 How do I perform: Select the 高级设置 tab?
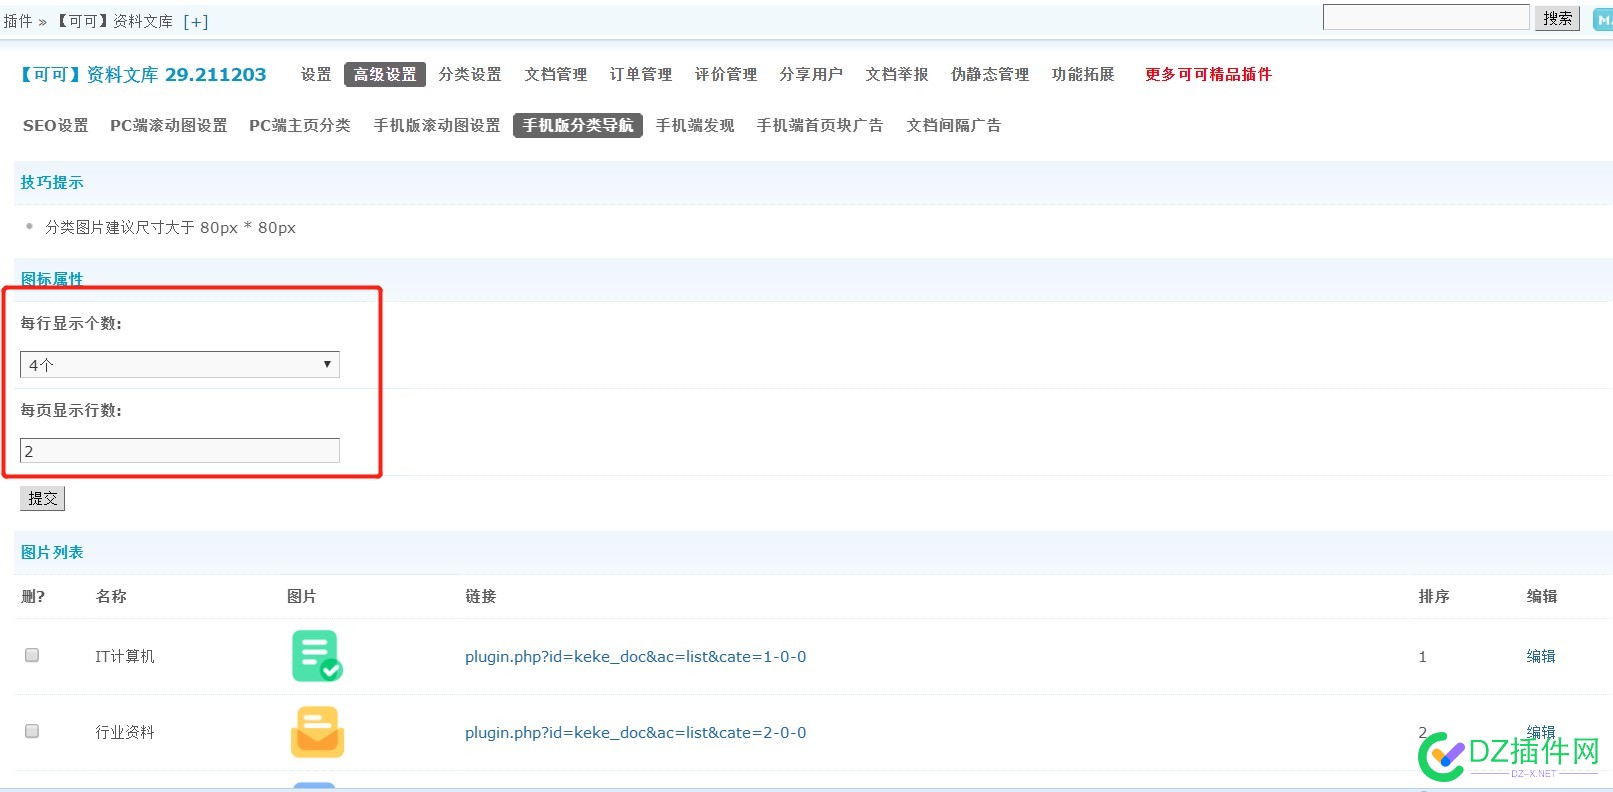(385, 75)
